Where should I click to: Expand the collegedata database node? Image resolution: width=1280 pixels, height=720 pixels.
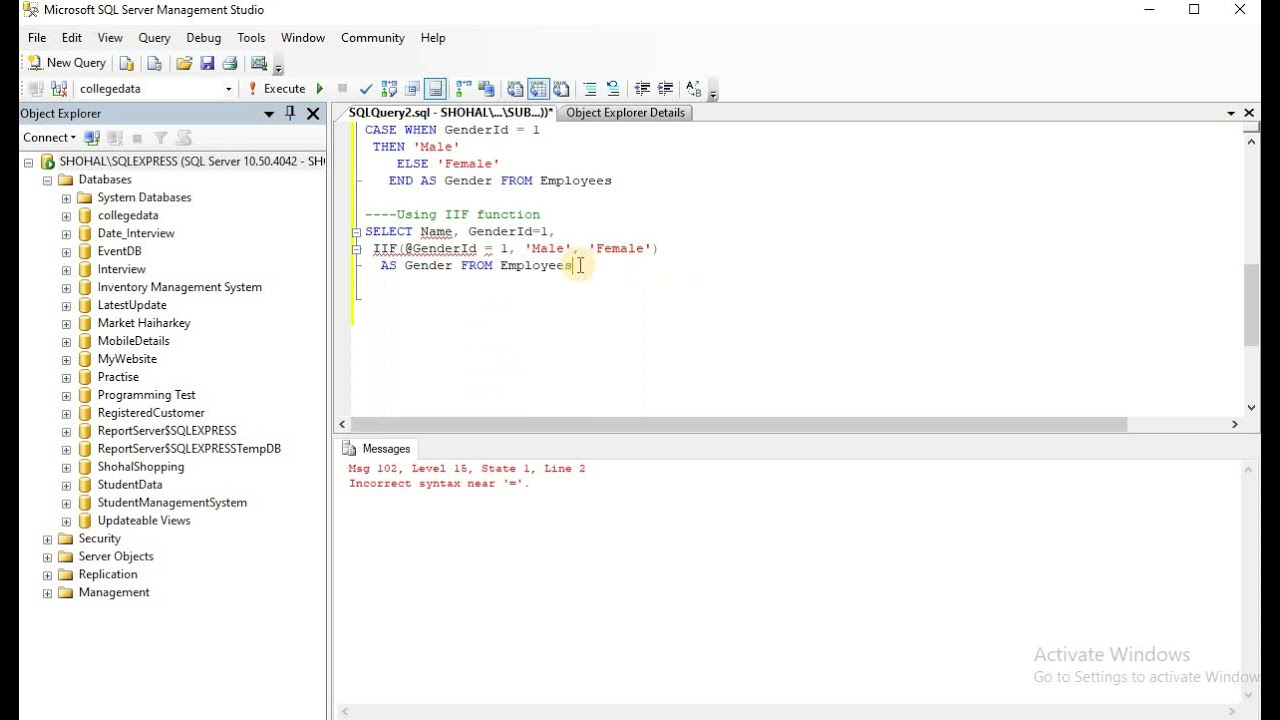pyautogui.click(x=66, y=216)
